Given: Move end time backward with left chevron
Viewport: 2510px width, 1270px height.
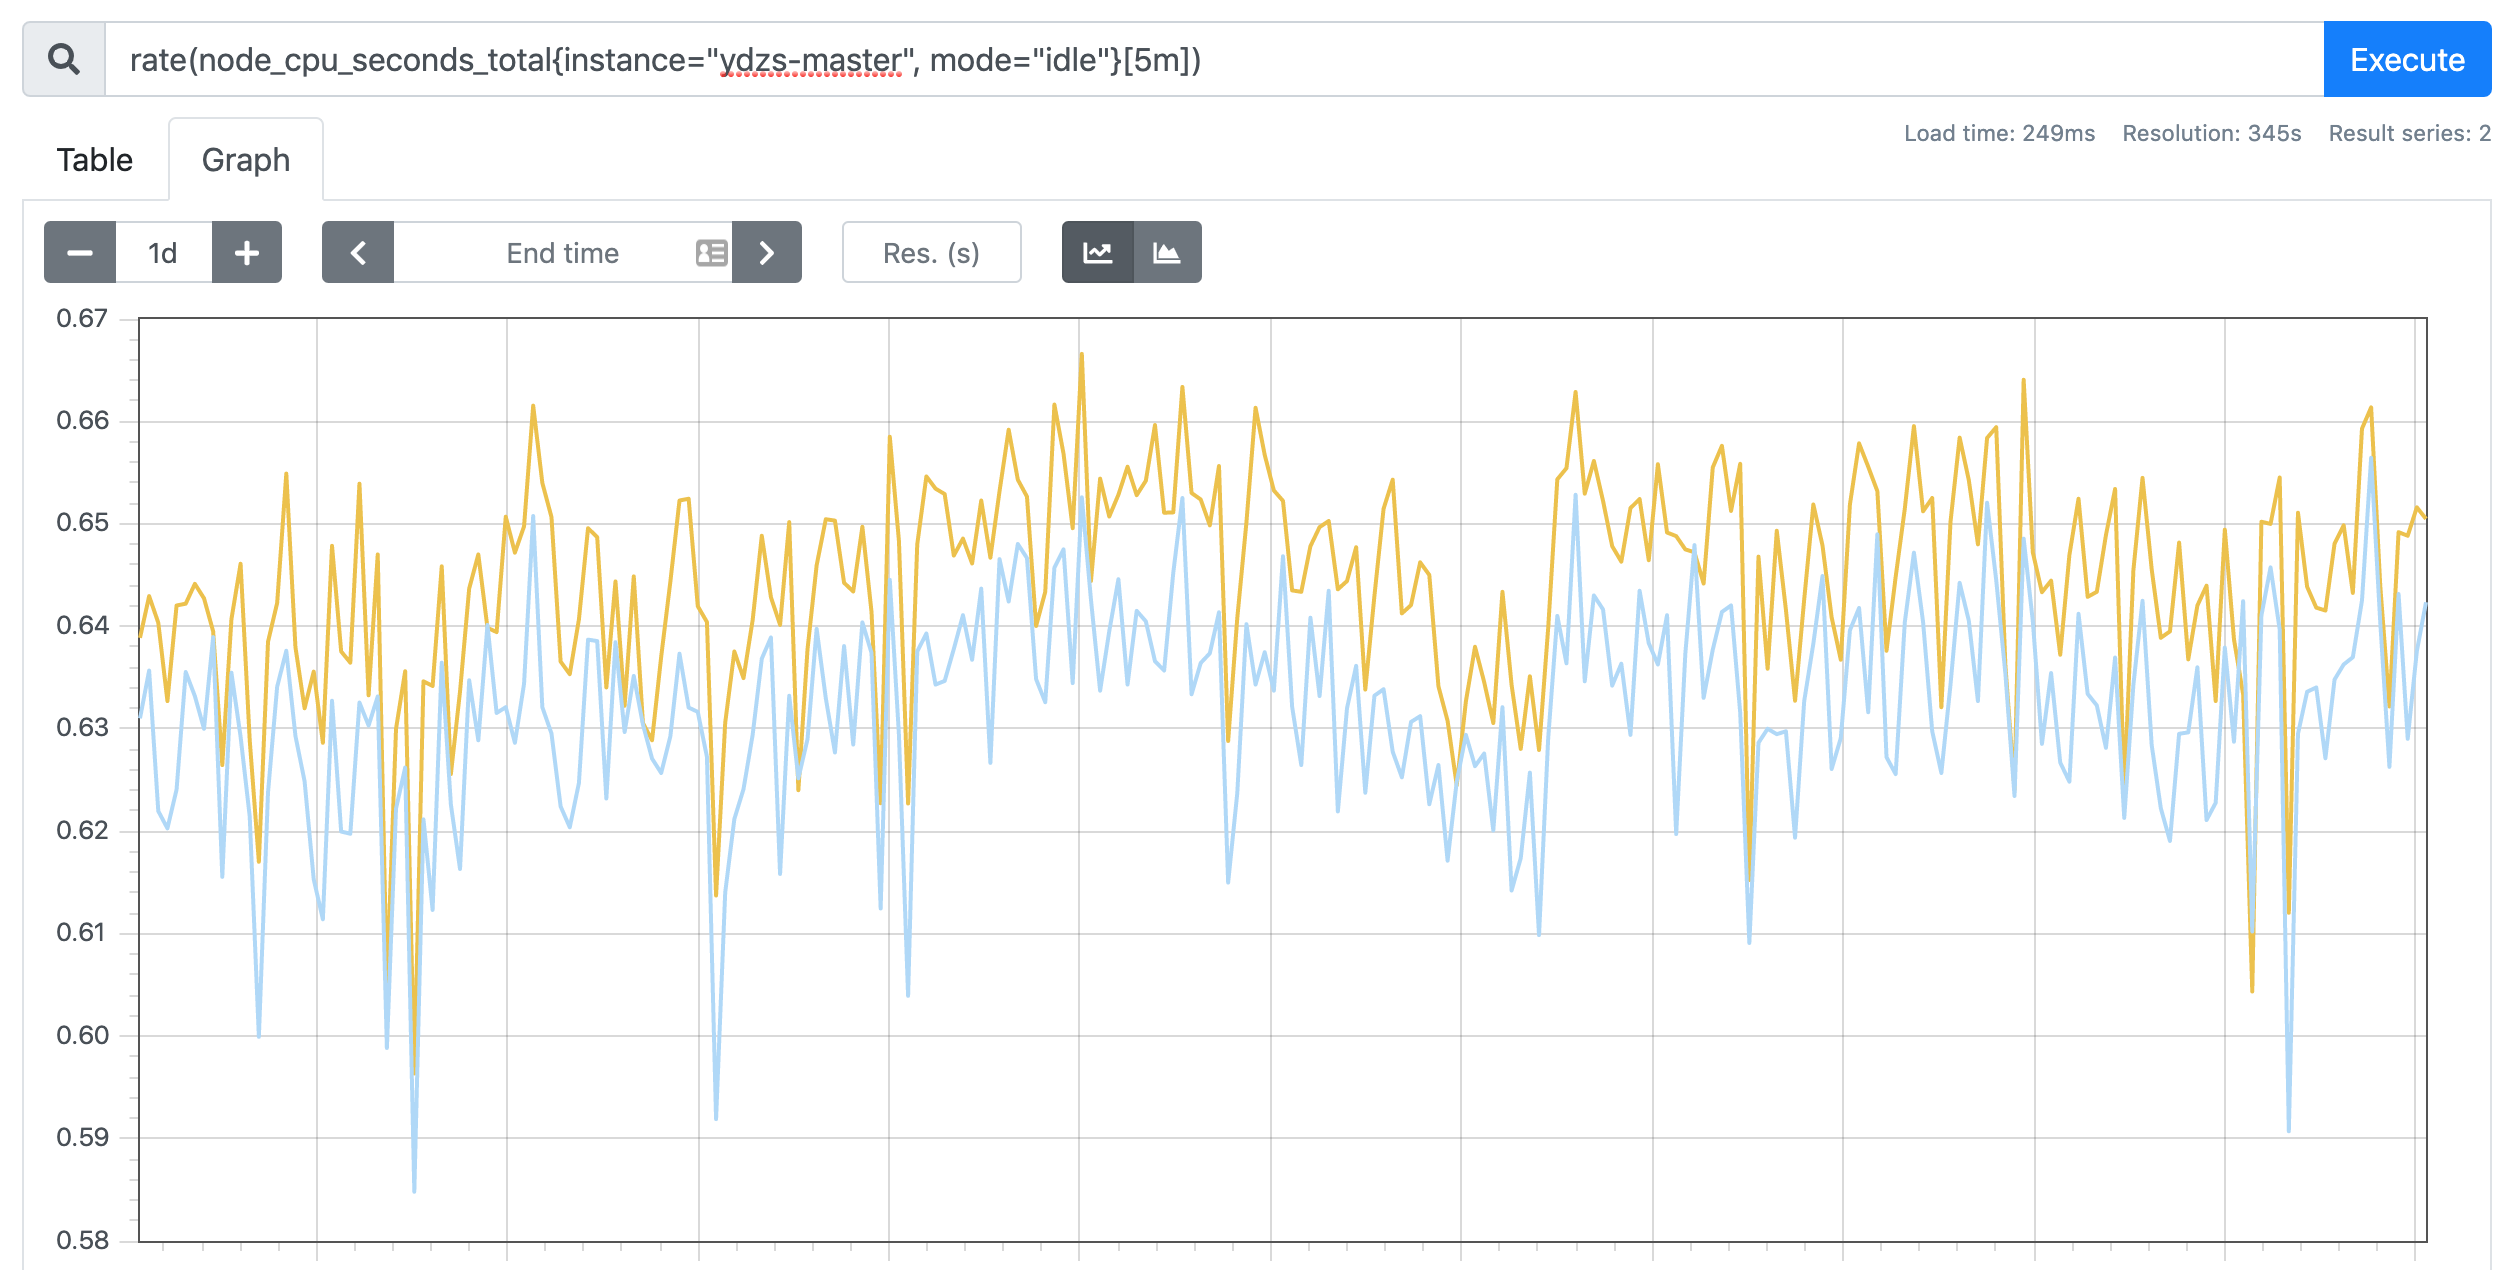Looking at the screenshot, I should 358,252.
